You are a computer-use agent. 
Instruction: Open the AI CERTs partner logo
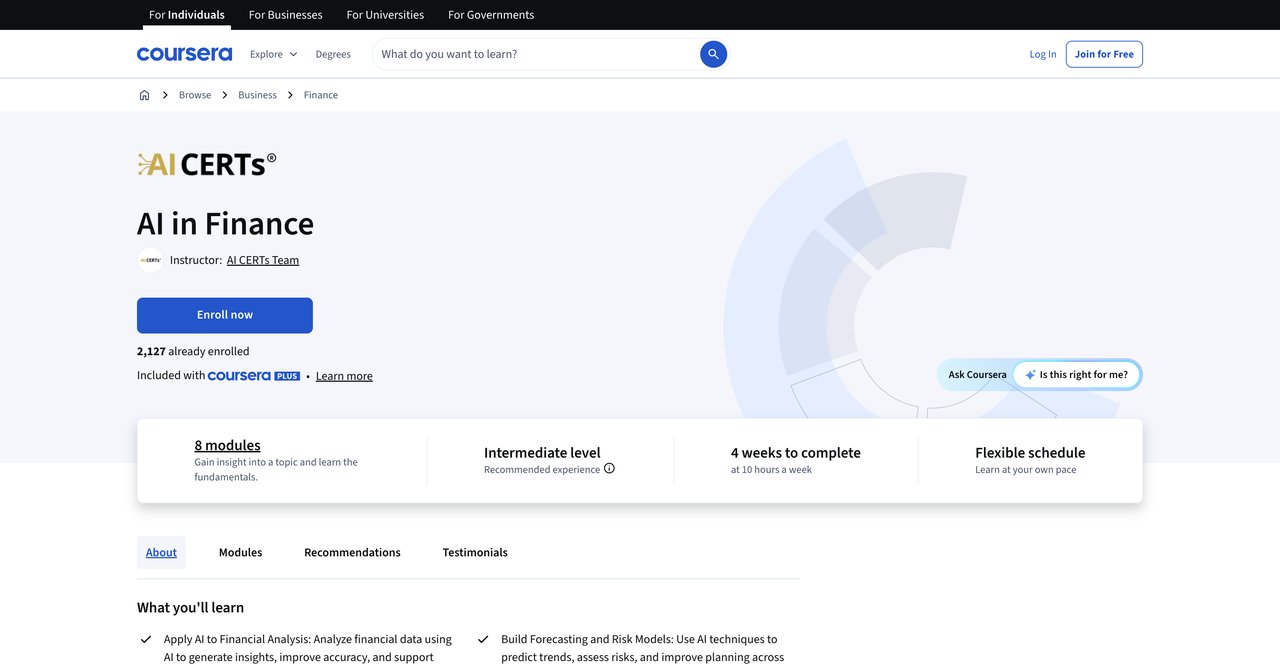tap(207, 164)
